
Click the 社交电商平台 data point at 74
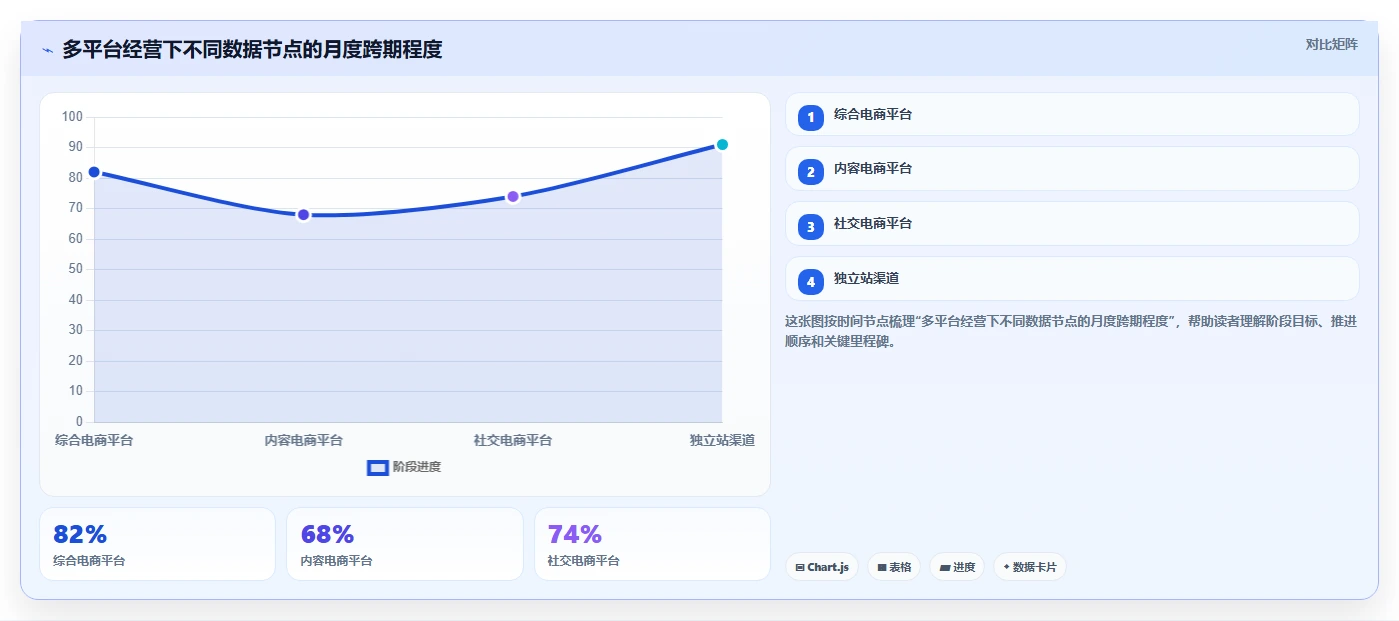tap(513, 196)
